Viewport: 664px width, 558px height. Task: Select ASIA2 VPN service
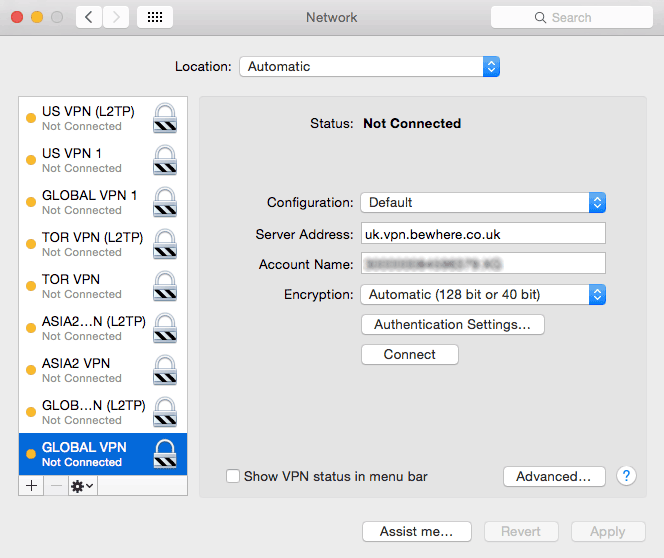(x=103, y=370)
